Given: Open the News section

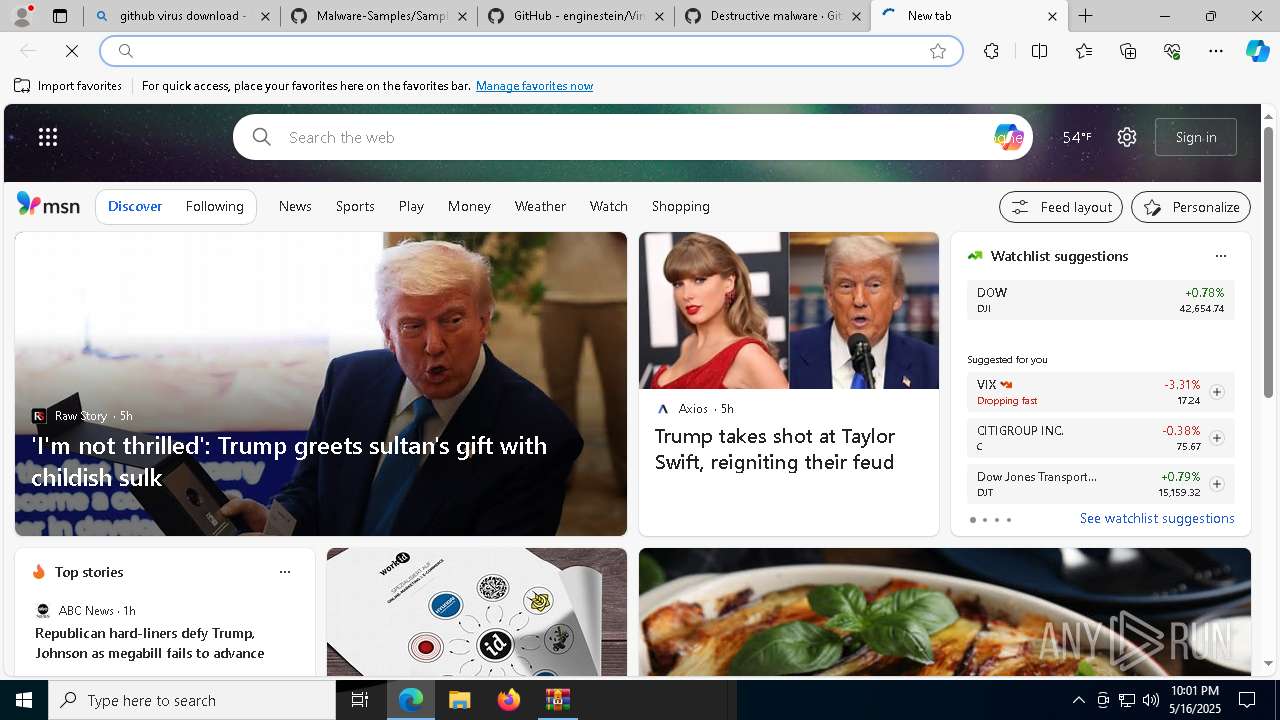Looking at the screenshot, I should pos(295,206).
